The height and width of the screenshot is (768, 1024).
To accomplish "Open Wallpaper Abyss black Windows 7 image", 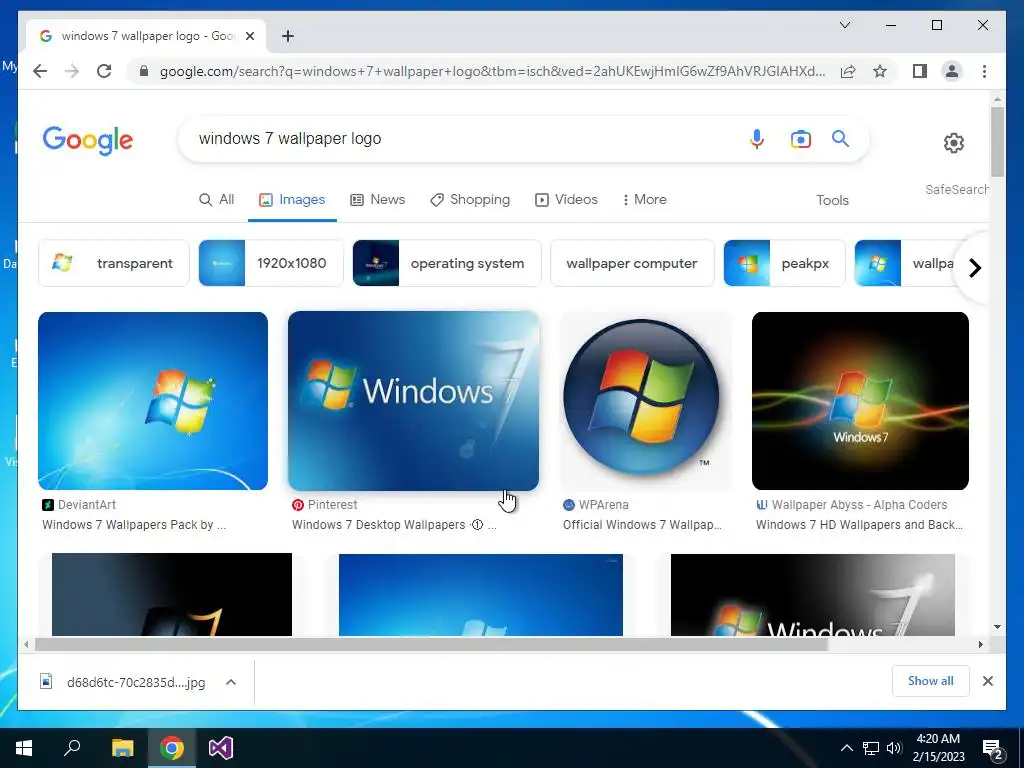I will (x=860, y=401).
